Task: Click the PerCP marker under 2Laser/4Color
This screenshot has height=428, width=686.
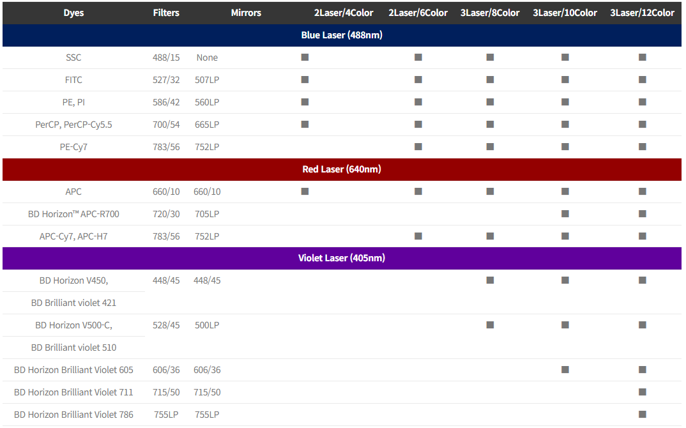Action: coord(305,124)
